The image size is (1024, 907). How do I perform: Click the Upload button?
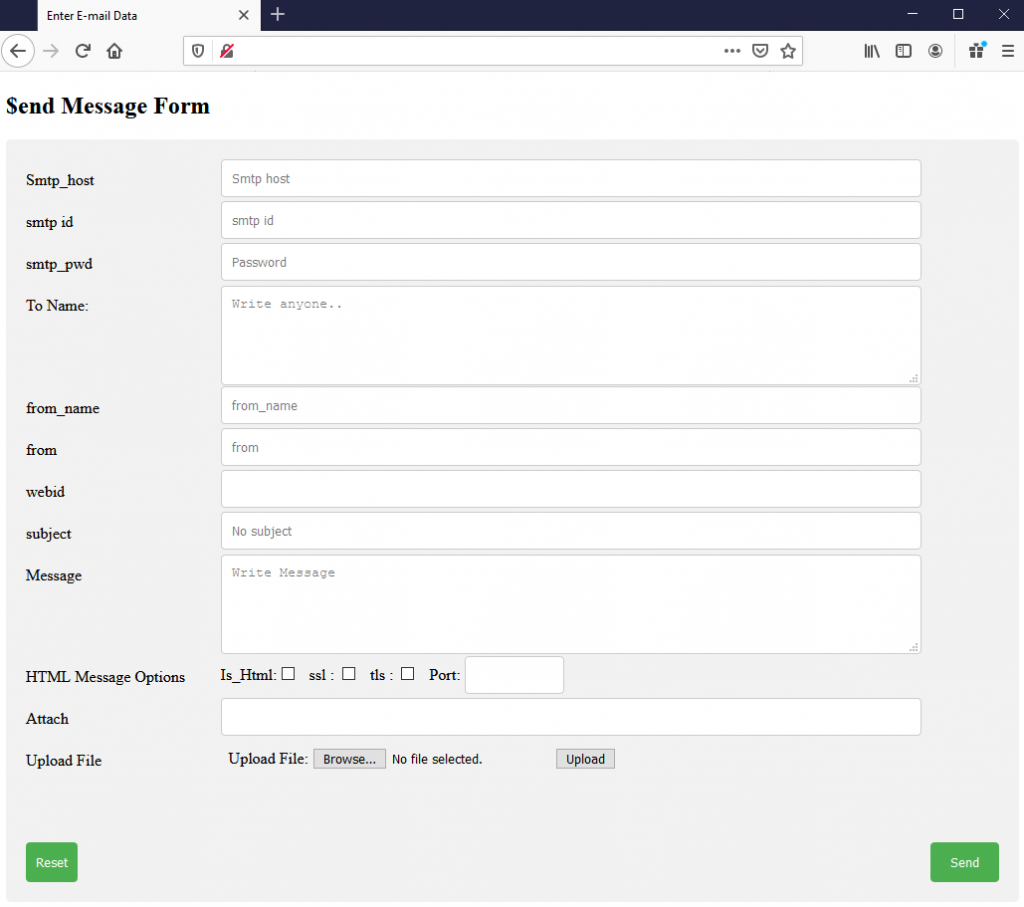tap(585, 759)
